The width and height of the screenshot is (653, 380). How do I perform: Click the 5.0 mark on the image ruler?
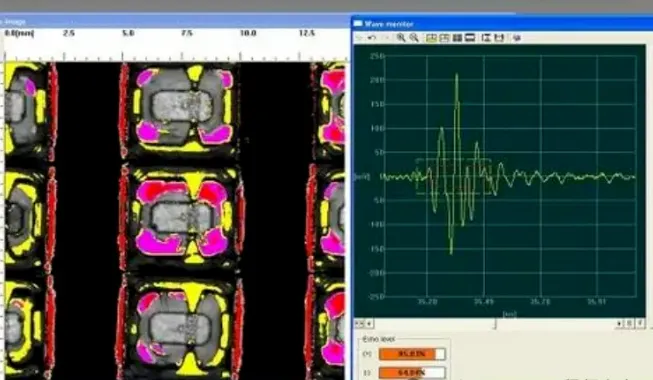128,33
